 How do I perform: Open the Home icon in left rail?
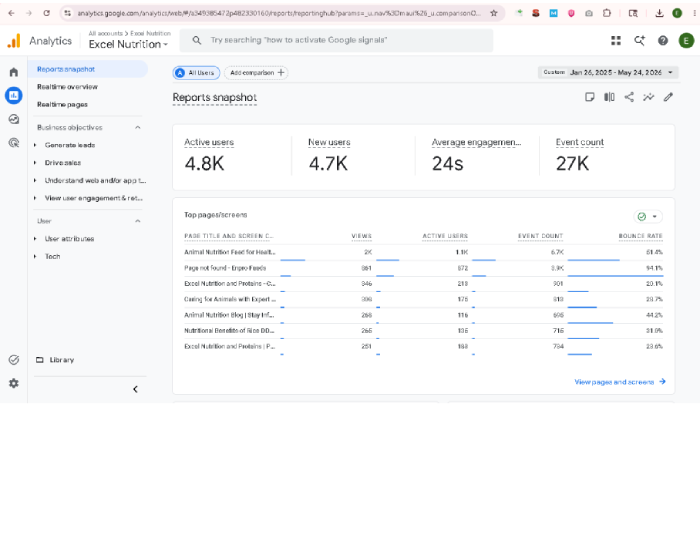(x=14, y=72)
